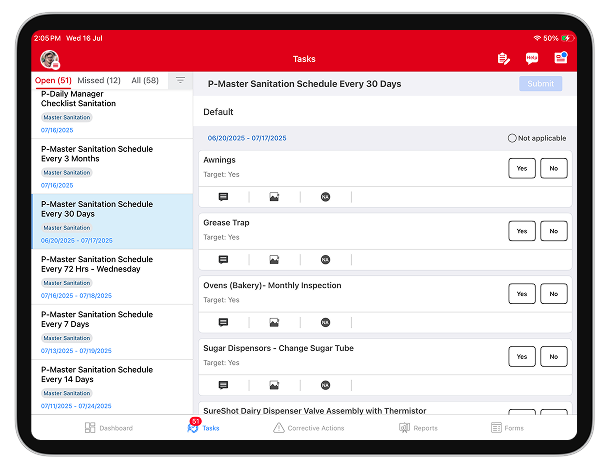The image size is (608, 470).
Task: Enable the Not applicable radio button
Action: pyautogui.click(x=512, y=138)
